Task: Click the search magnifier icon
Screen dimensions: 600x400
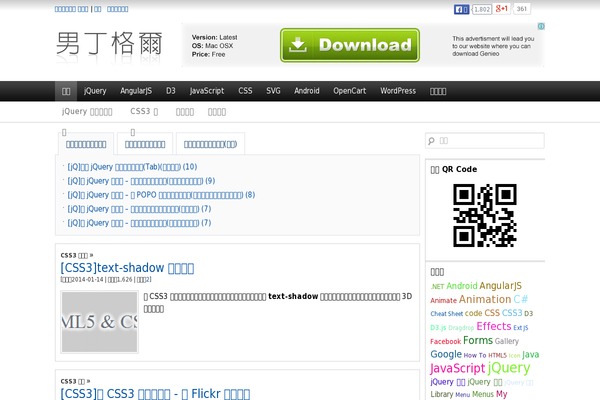Action: coord(432,141)
